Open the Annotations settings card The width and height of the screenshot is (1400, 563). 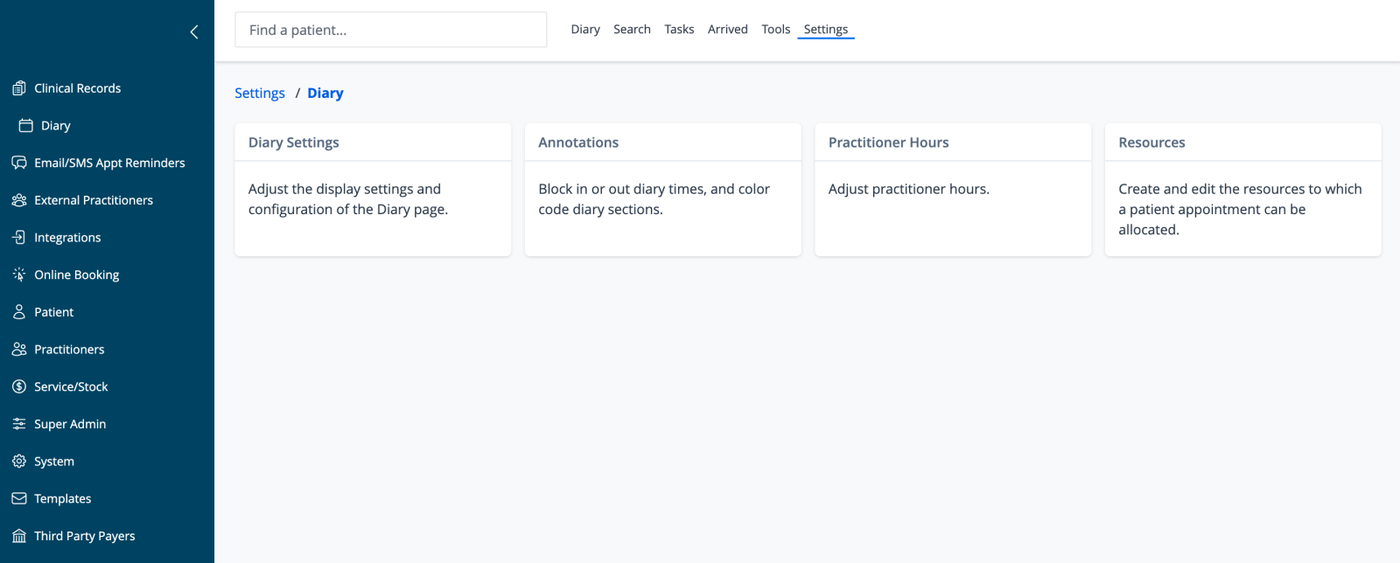(x=663, y=189)
